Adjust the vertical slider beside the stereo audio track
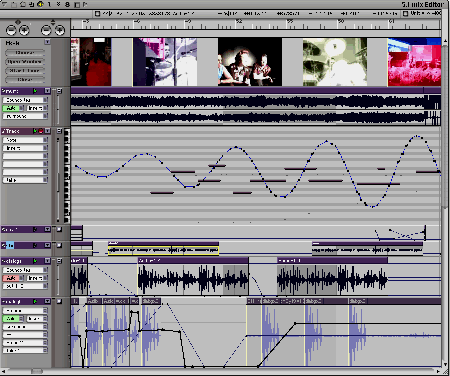 (58, 109)
